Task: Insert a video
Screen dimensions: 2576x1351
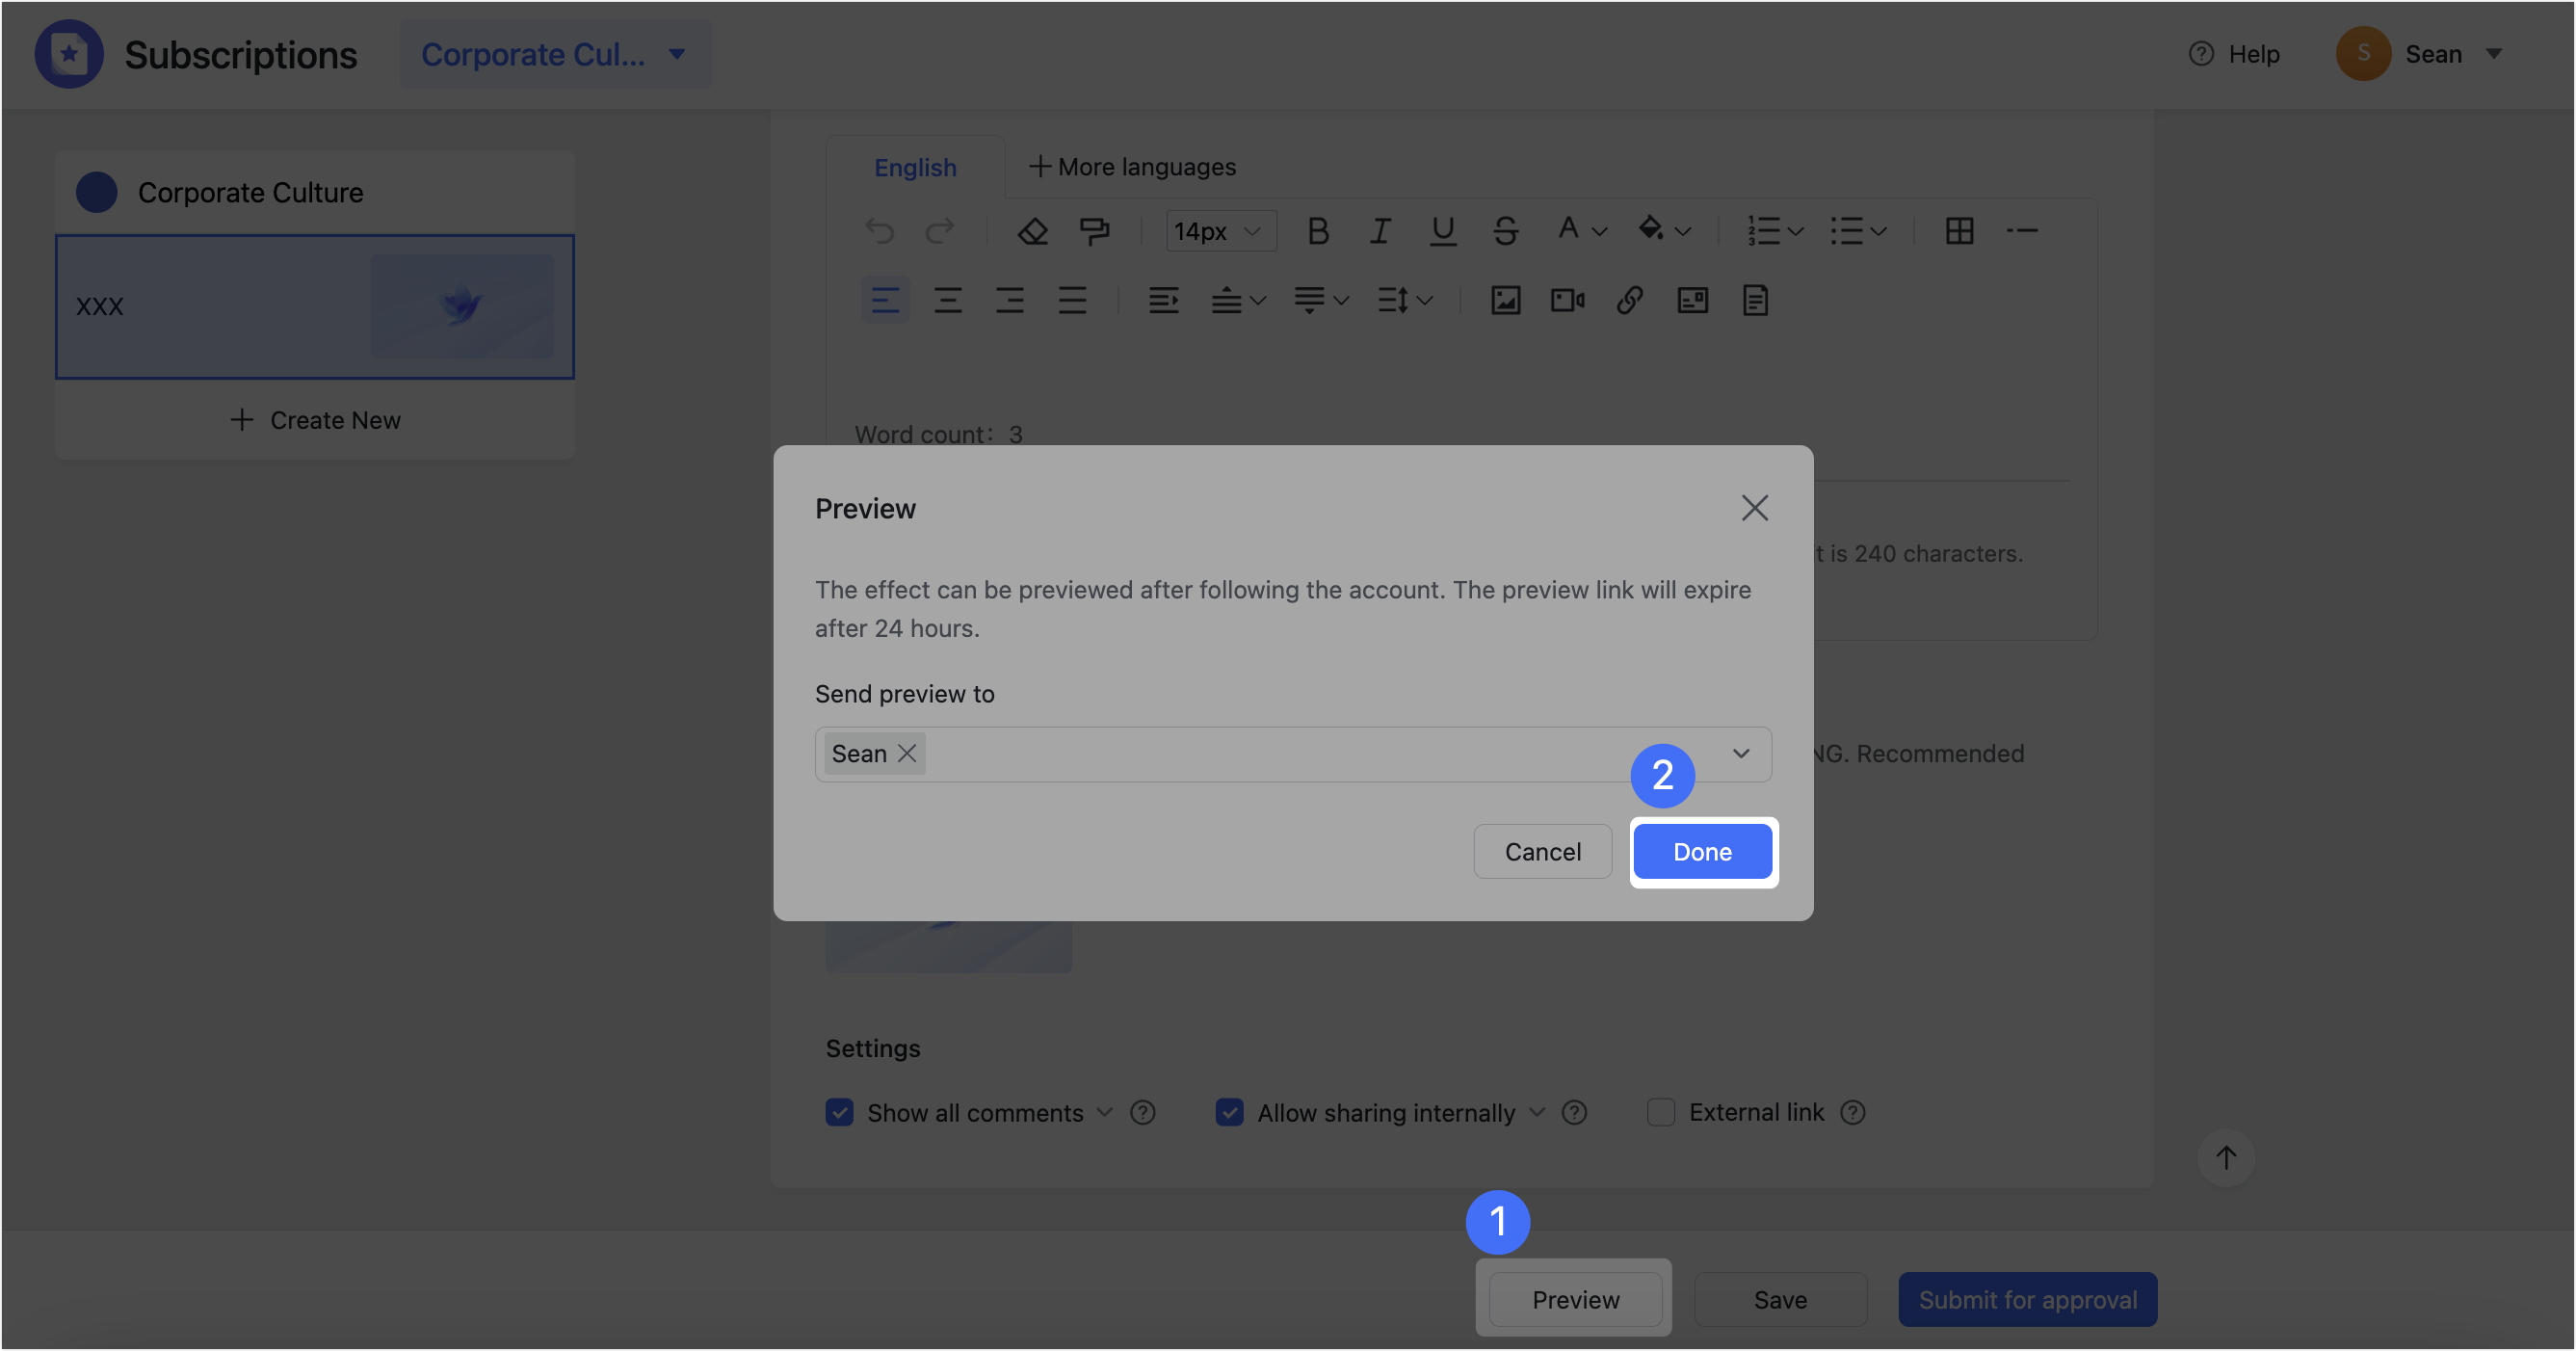Action: coord(1566,299)
